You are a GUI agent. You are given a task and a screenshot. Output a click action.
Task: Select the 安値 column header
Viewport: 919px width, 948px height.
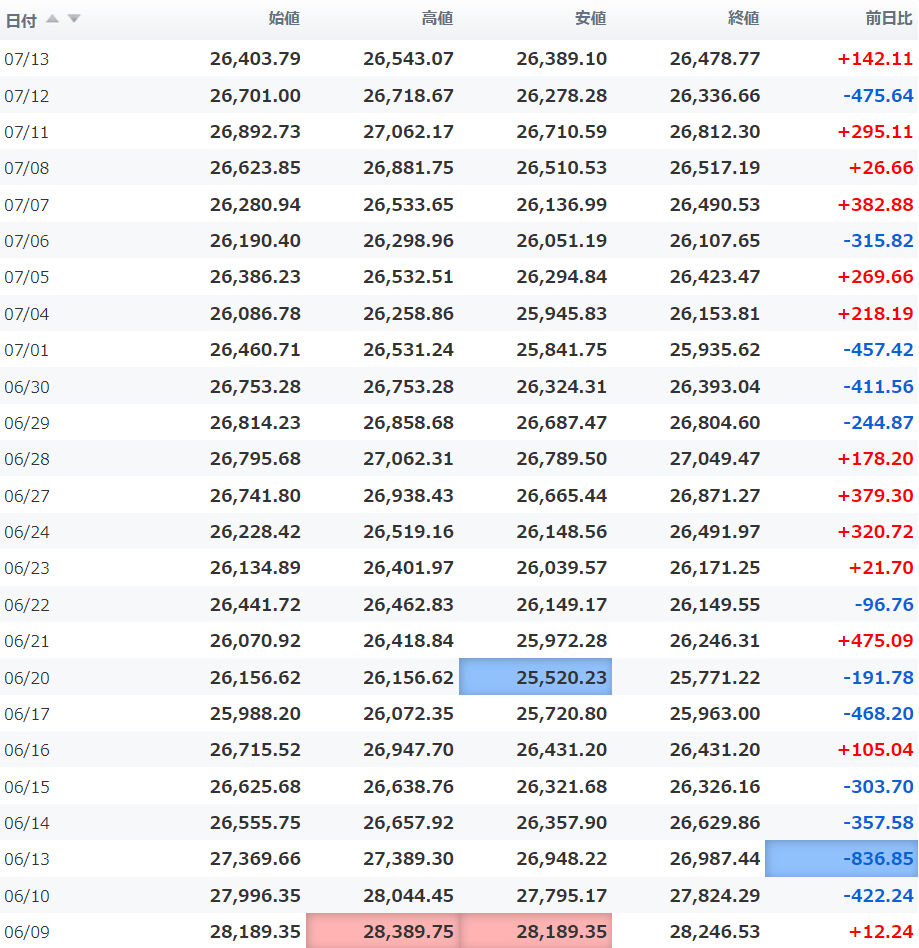click(x=590, y=19)
